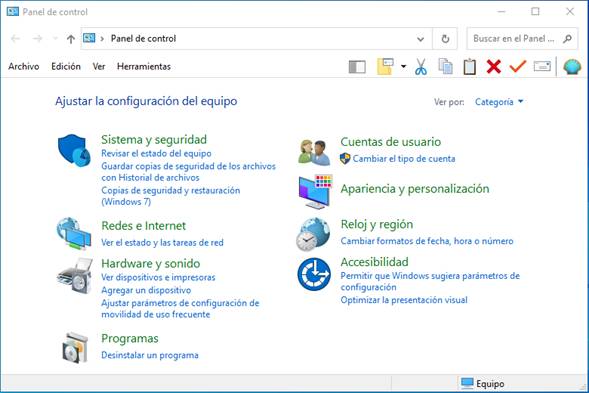Open Accesibilidad category
The image size is (589, 393).
(x=375, y=262)
